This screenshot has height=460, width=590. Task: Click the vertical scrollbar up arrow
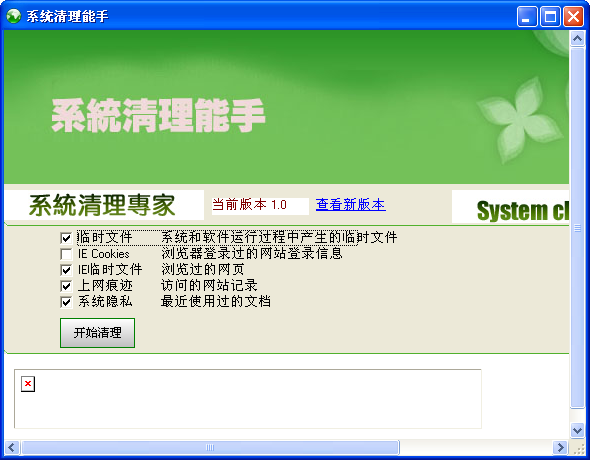click(577, 38)
